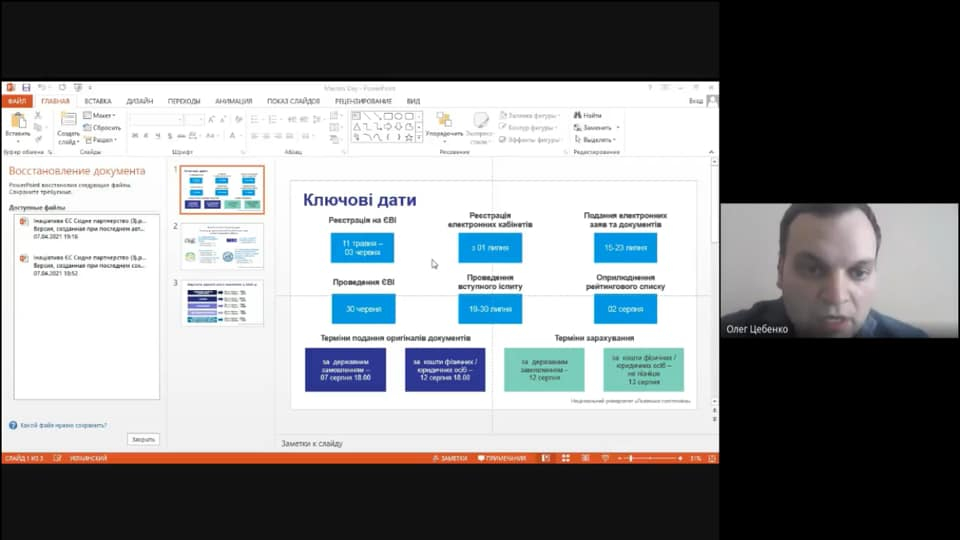Click the font color A icon
Screen dimensions: 960x540
tap(233, 136)
